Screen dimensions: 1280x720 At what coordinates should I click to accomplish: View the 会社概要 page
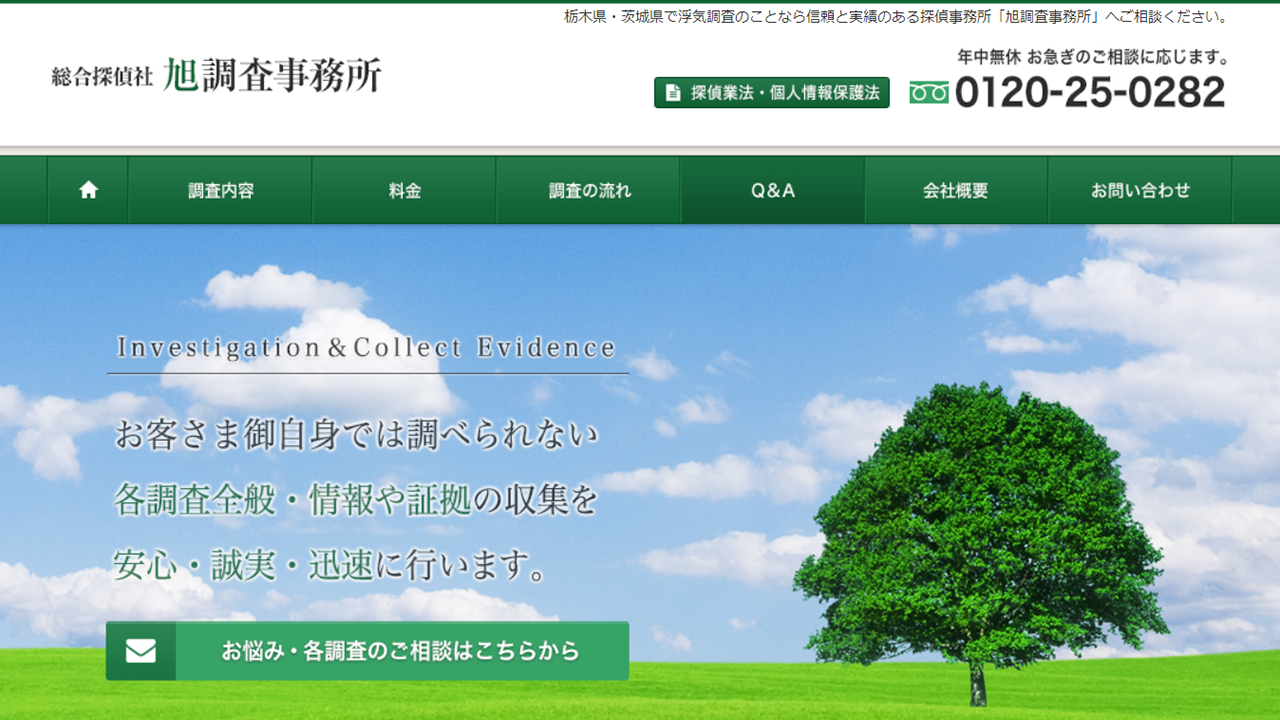[x=956, y=189]
